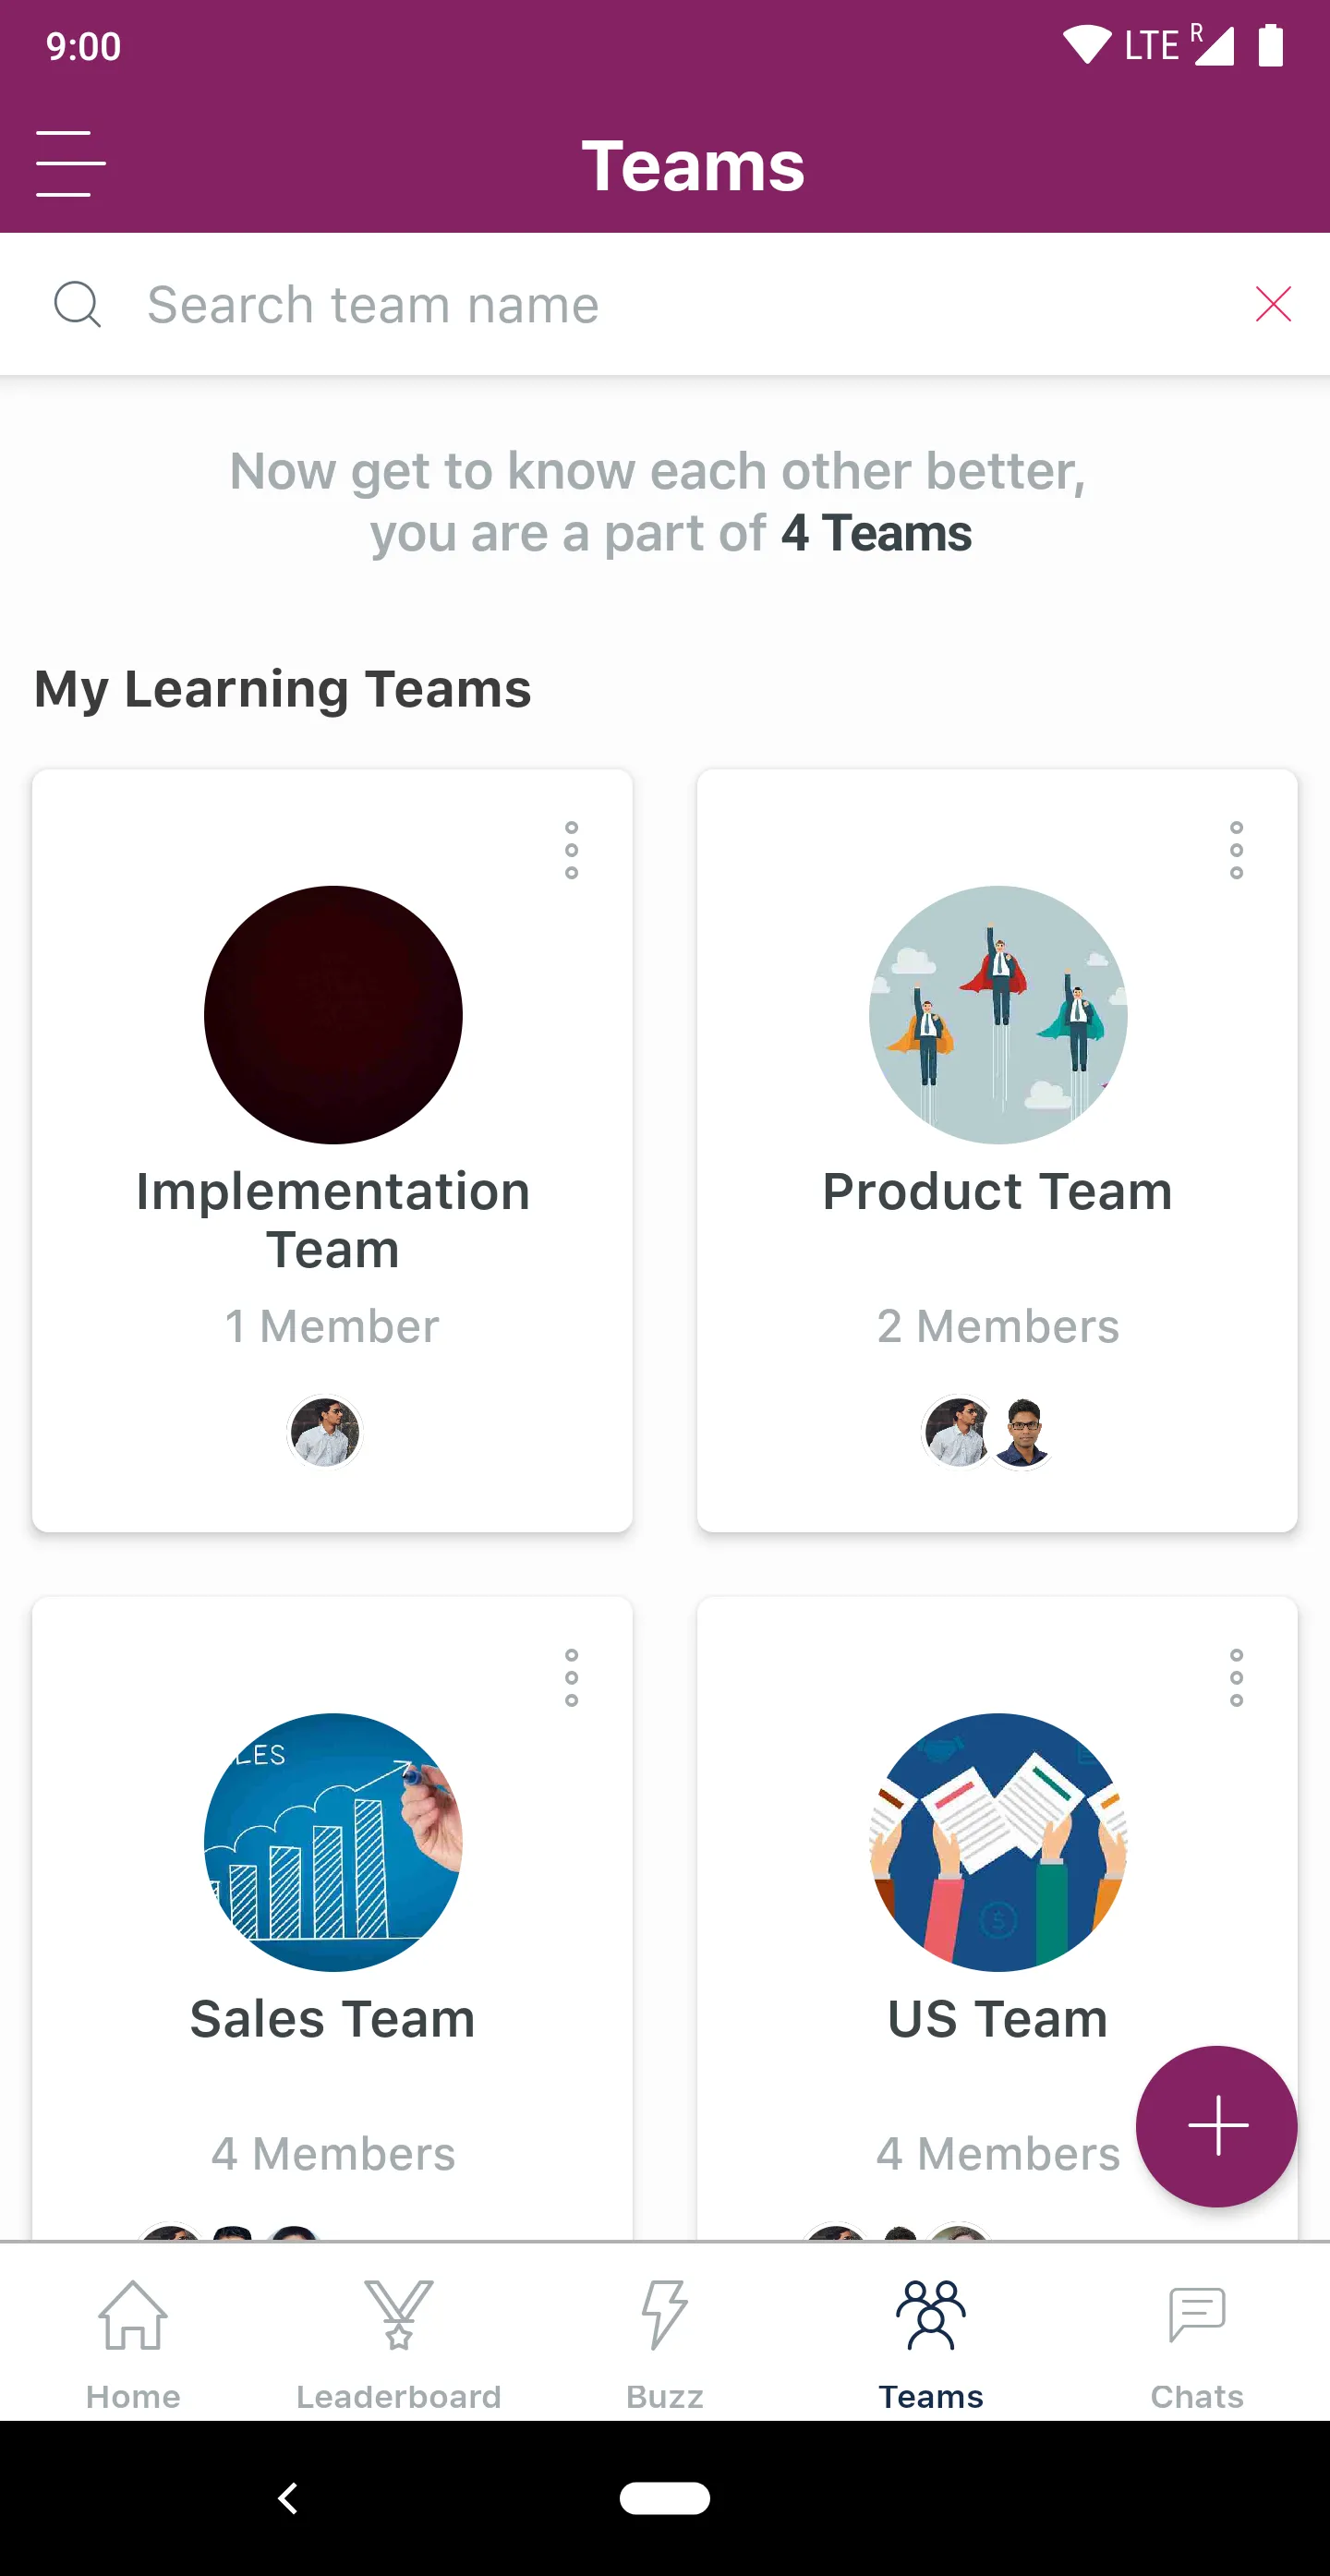Open options menu on Product Team card
This screenshot has height=2576, width=1330.
click(1236, 849)
